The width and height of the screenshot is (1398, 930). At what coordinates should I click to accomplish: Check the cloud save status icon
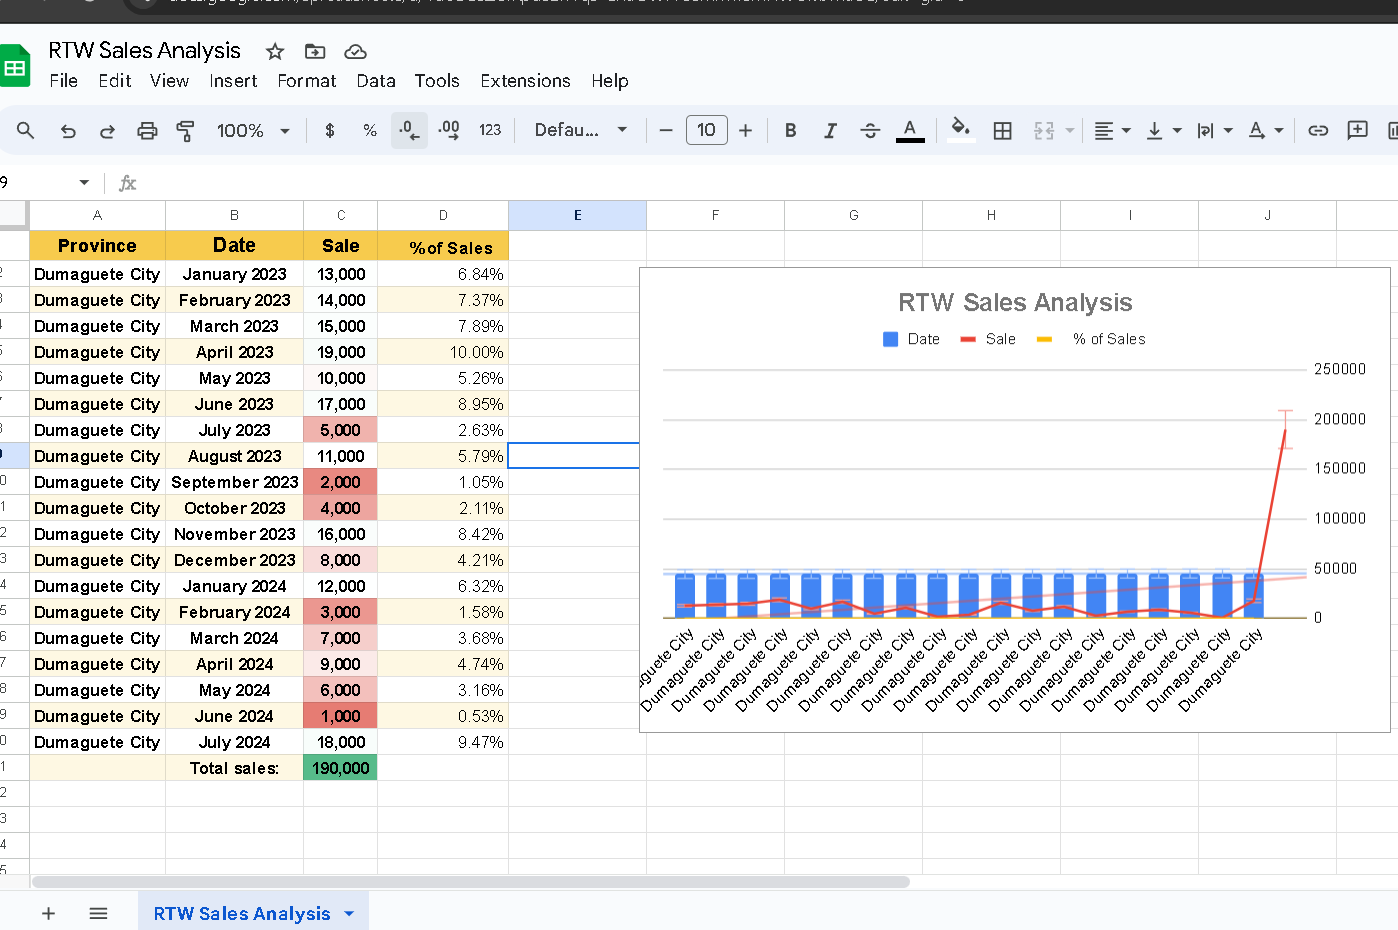pos(355,51)
